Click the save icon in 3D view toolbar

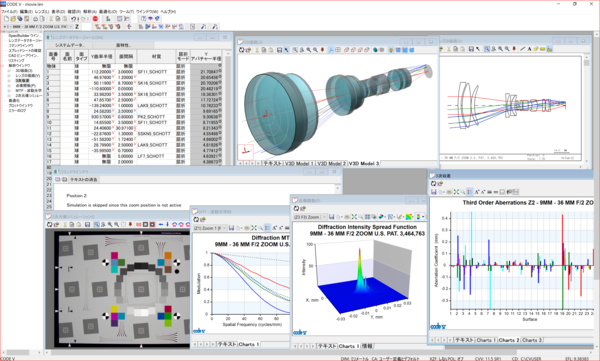(279, 50)
